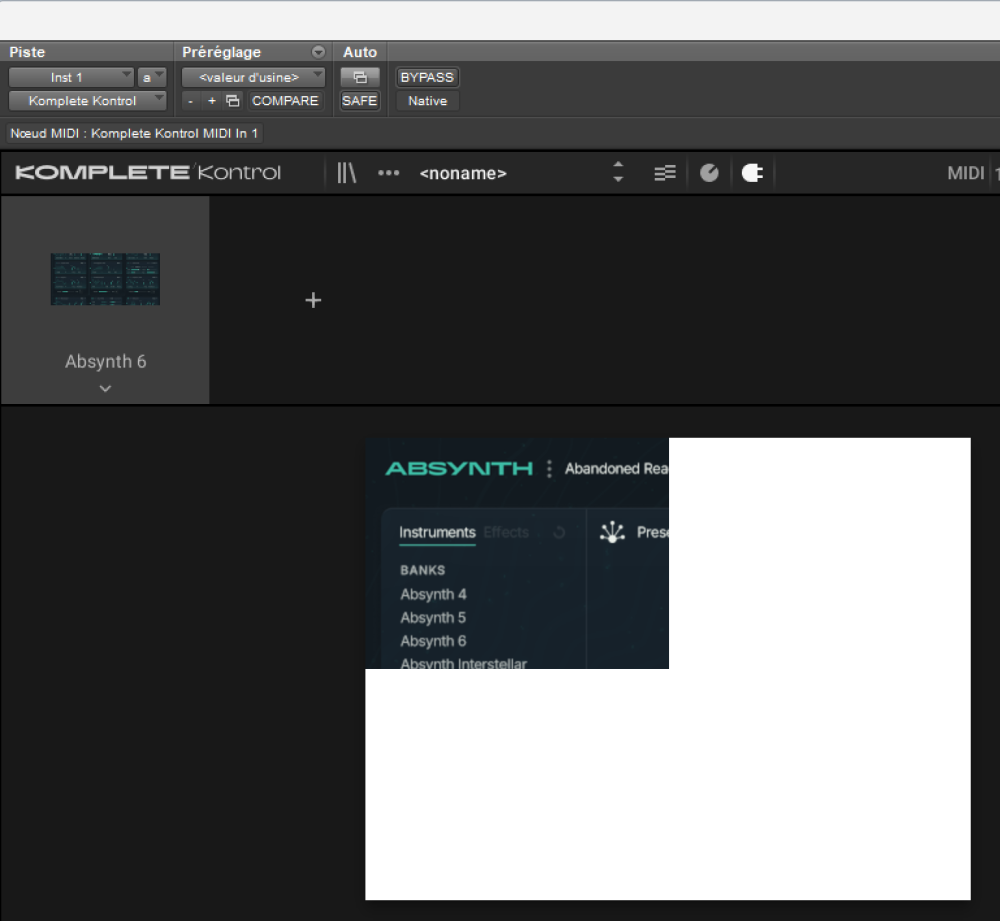Open the Préréglage settings menu arrow
The height and width of the screenshot is (921, 1000).
[318, 52]
